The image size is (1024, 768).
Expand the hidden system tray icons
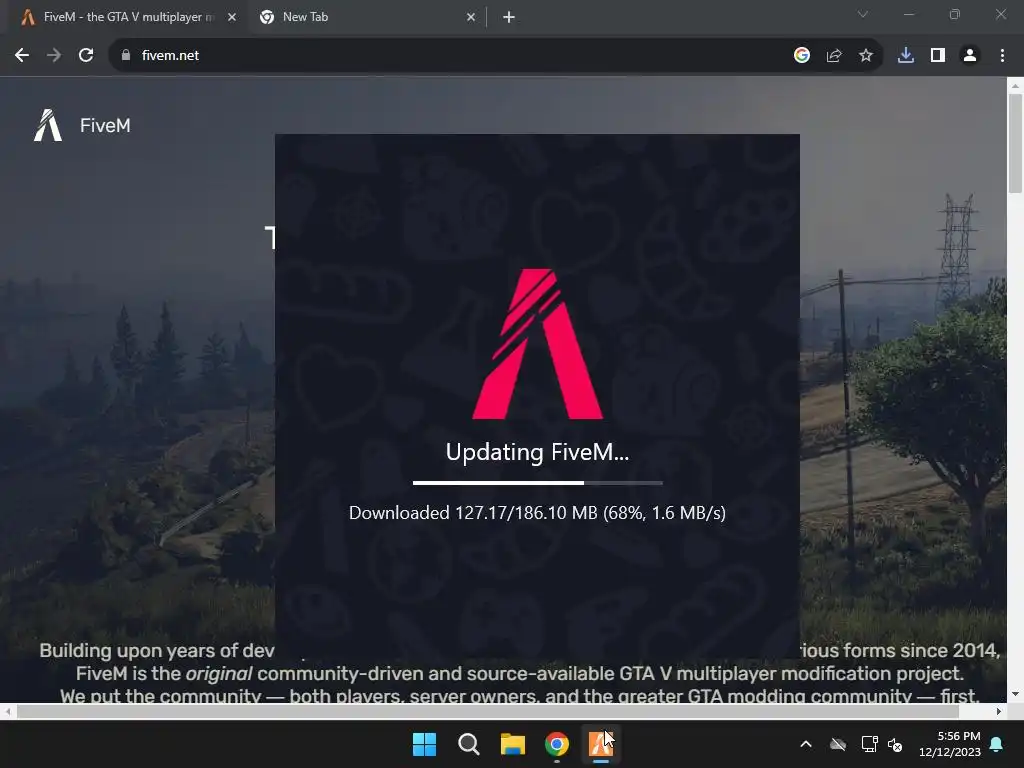806,744
